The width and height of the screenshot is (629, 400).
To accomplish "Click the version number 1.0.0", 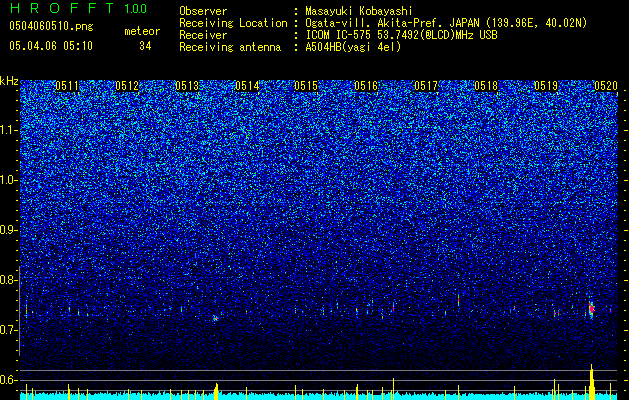I will coord(136,8).
